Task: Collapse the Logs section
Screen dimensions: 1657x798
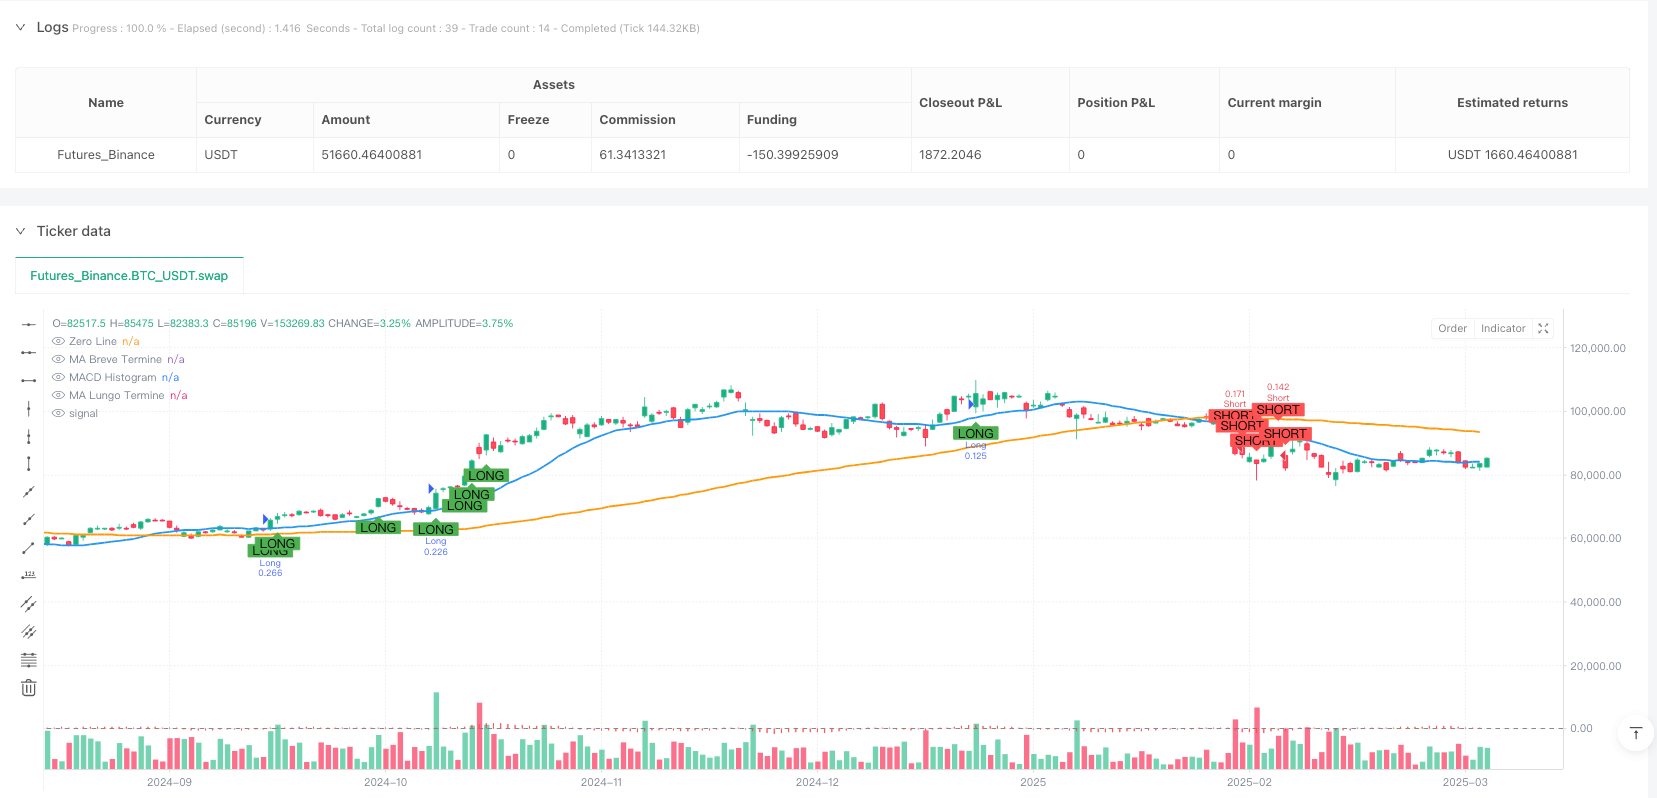Action: click(x=20, y=27)
